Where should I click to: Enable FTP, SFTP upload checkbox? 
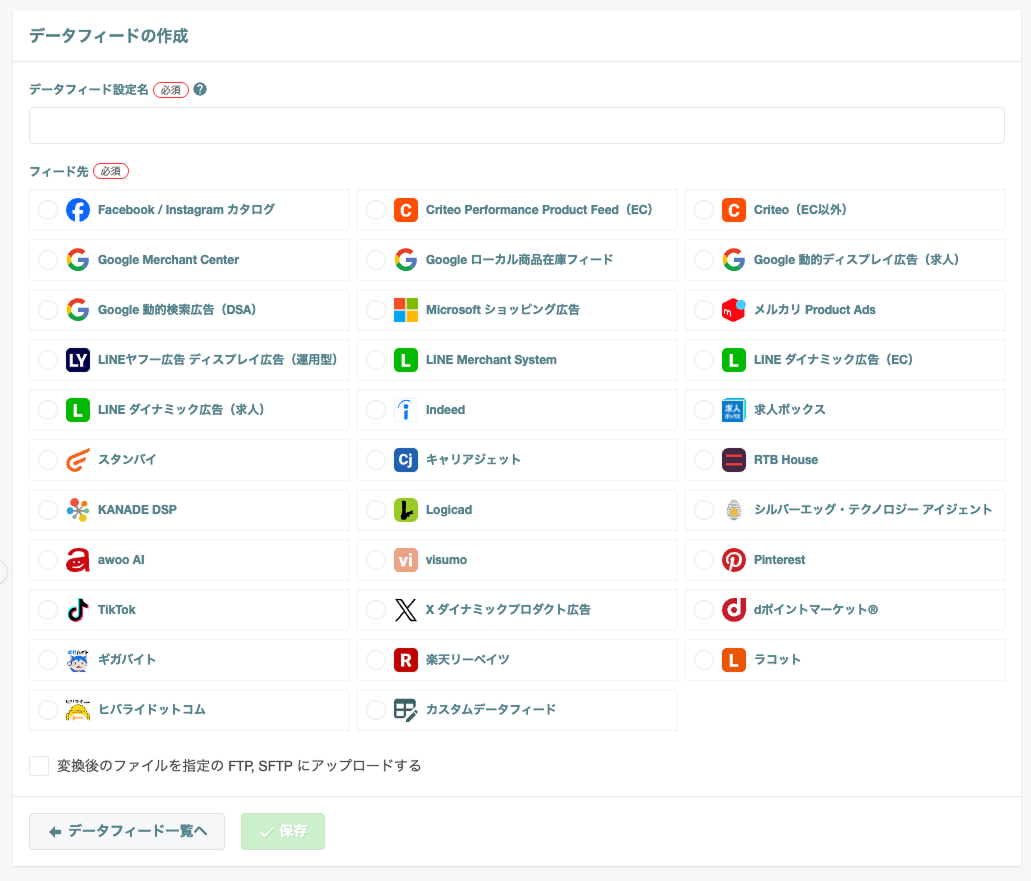tap(39, 766)
